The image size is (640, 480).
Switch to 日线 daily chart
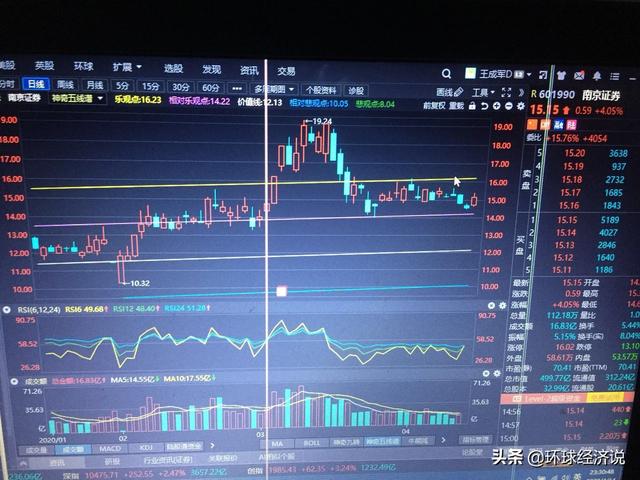click(36, 84)
